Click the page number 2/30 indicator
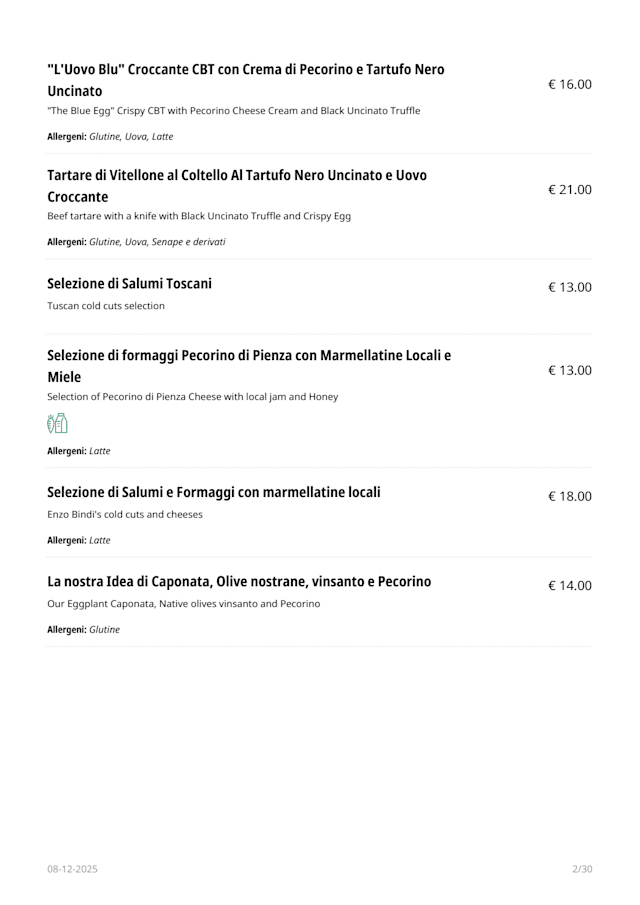This screenshot has width=640, height=905. click(581, 870)
